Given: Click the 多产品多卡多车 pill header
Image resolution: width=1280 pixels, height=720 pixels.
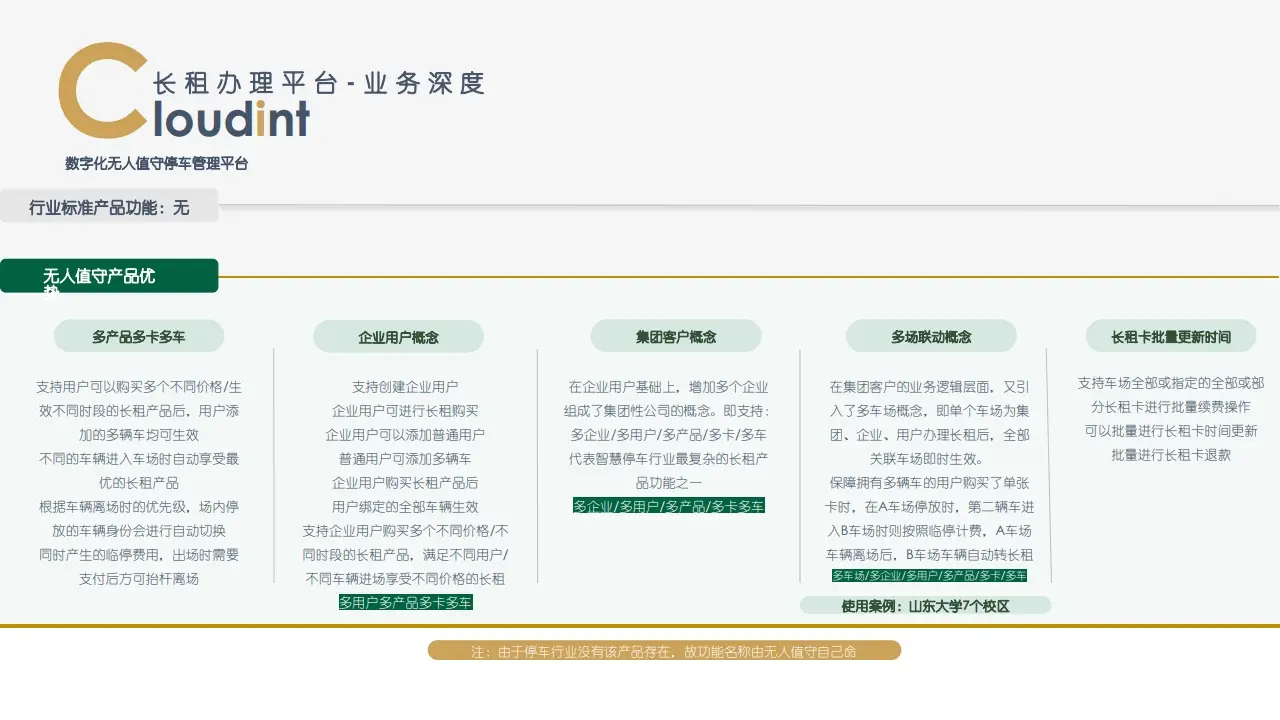Looking at the screenshot, I should pos(139,337).
